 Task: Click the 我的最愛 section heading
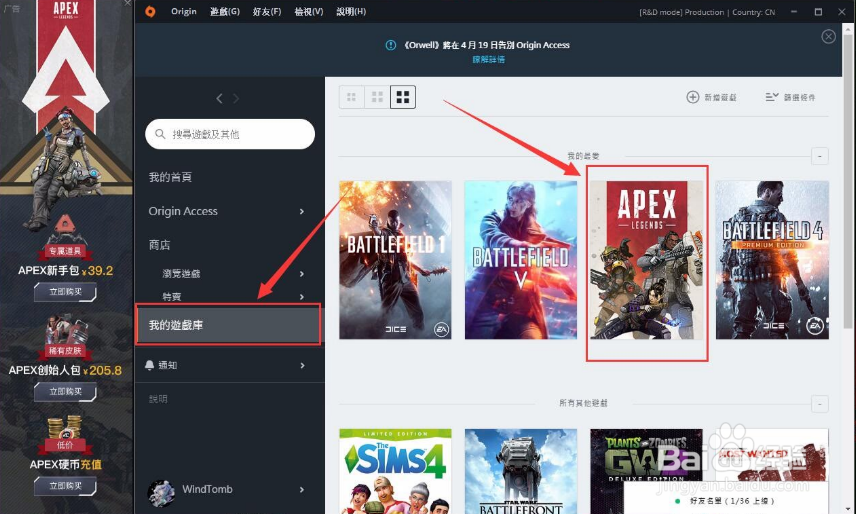click(x=583, y=156)
